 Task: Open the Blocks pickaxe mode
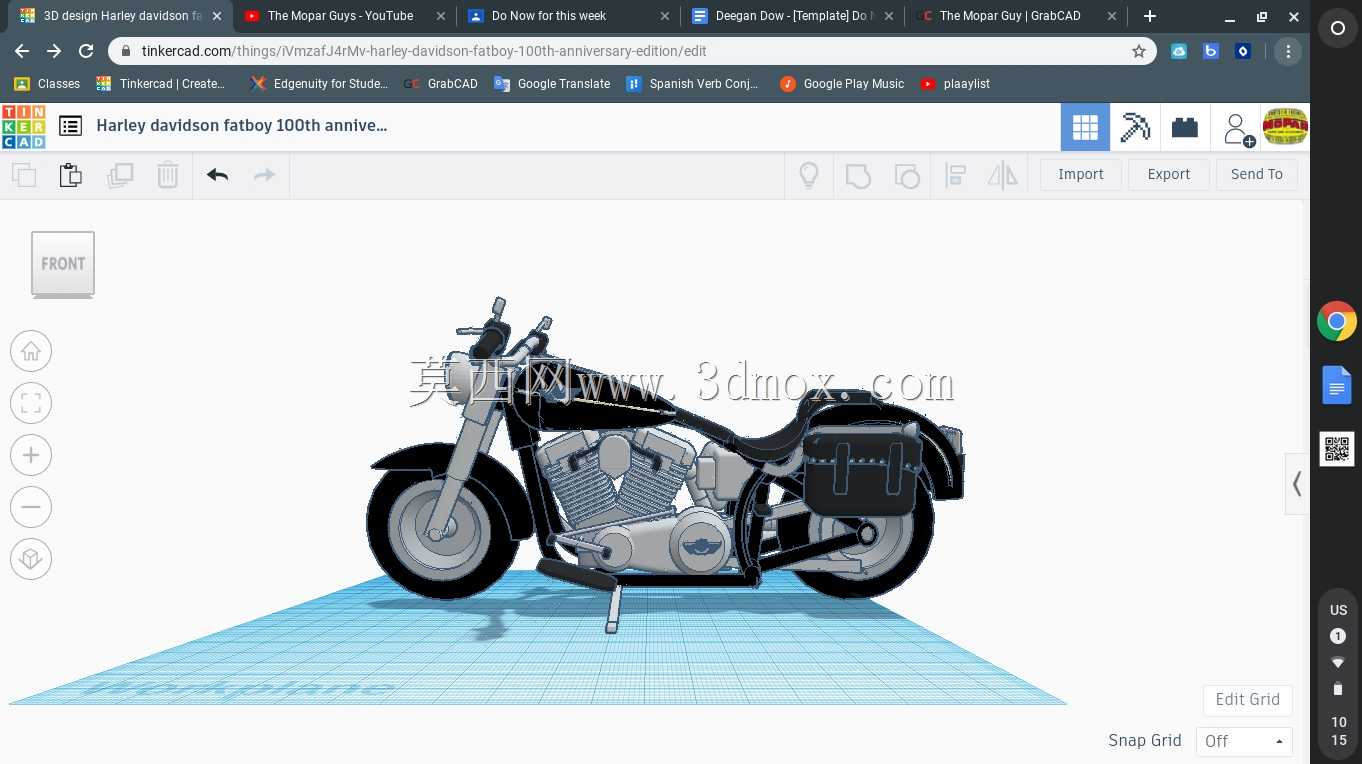pyautogui.click(x=1135, y=127)
